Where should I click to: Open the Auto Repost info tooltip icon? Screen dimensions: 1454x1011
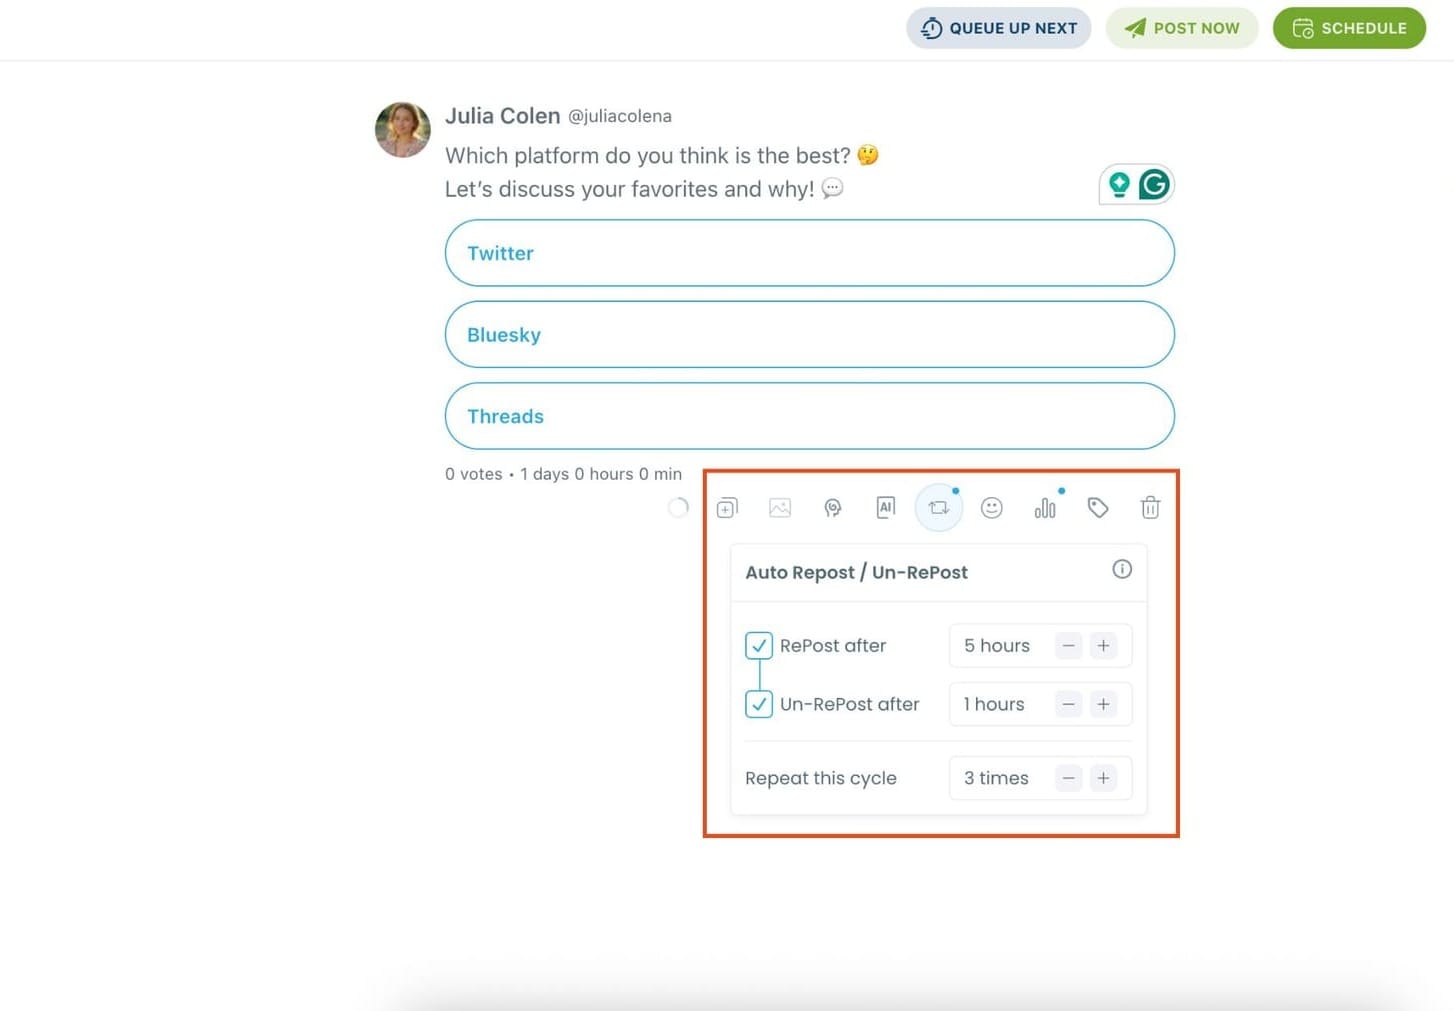tap(1122, 569)
